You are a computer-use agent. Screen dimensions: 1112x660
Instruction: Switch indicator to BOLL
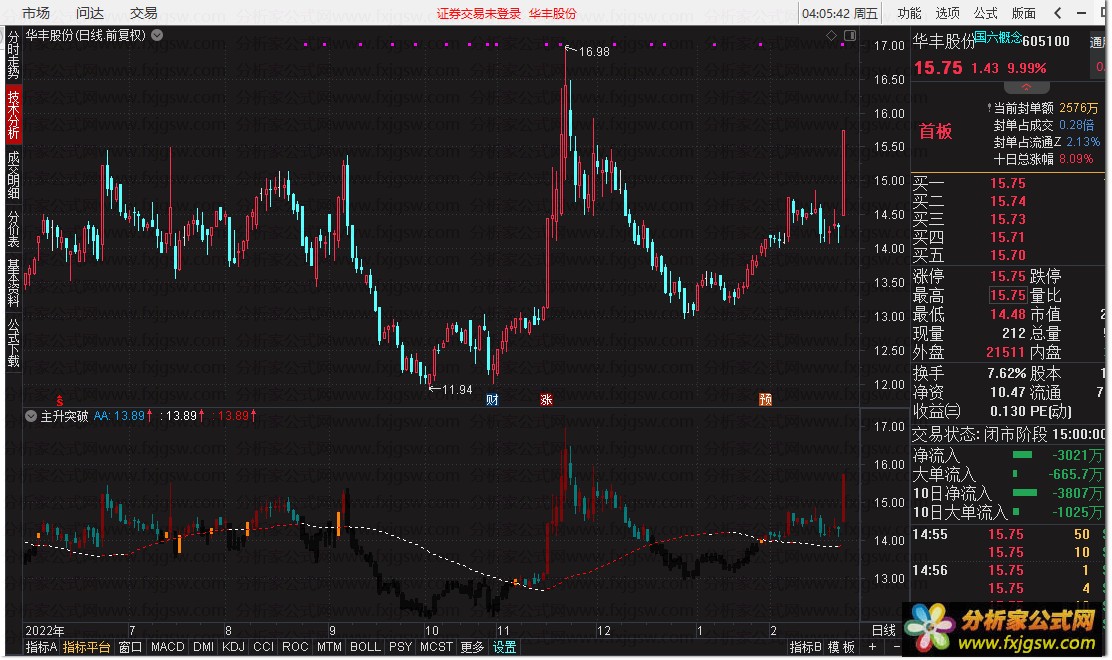(365, 647)
